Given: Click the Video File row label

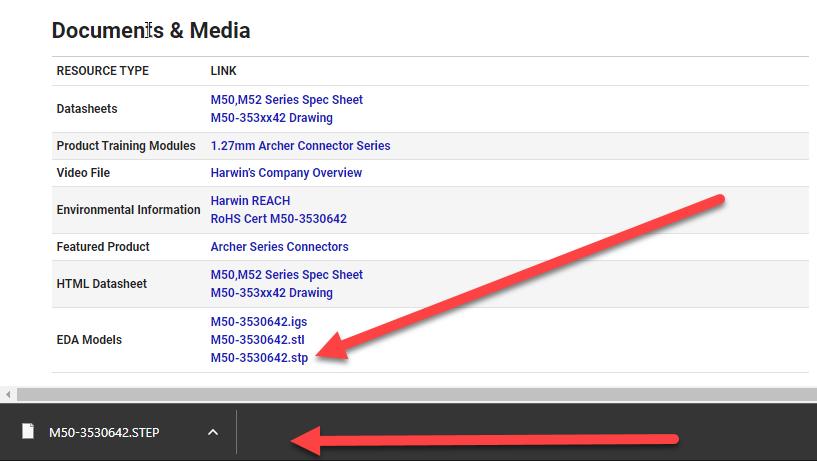Looking at the screenshot, I should (83, 173).
